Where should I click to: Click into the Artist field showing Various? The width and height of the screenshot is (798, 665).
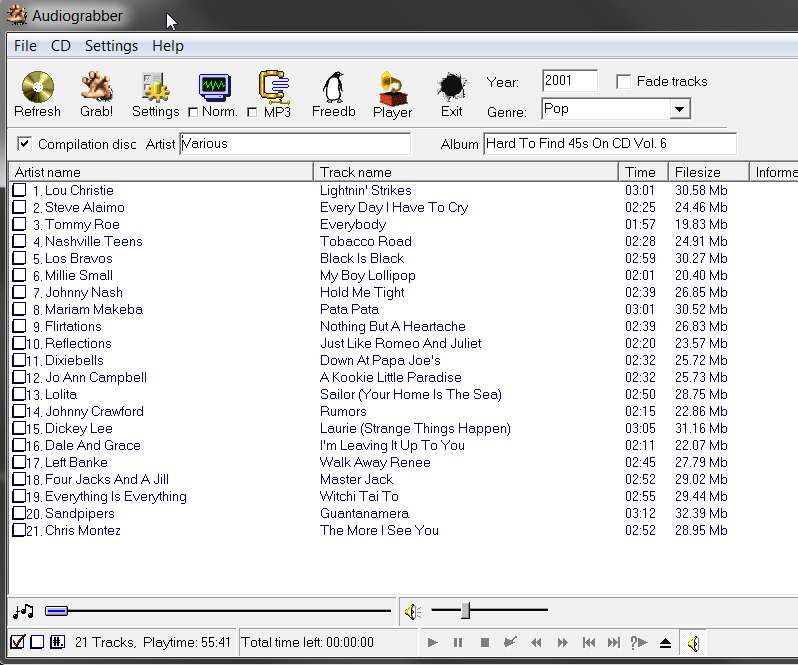295,143
